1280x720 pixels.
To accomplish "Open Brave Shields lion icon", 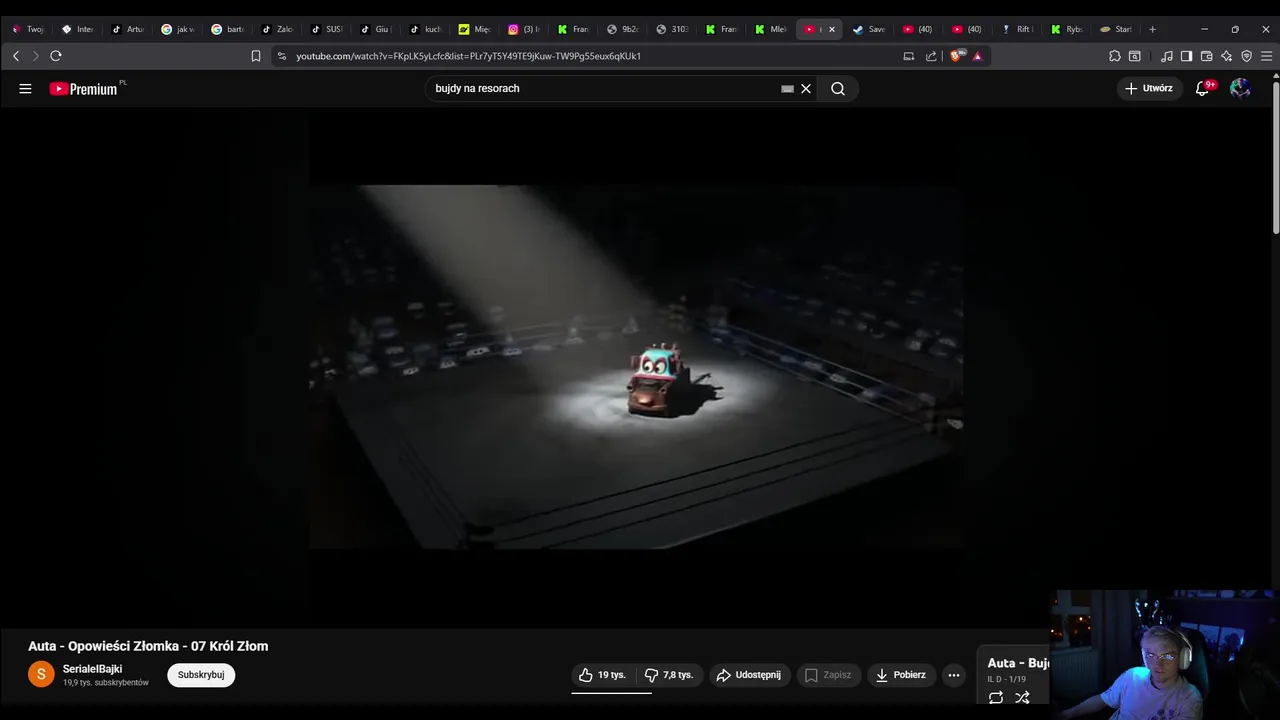I will point(957,56).
